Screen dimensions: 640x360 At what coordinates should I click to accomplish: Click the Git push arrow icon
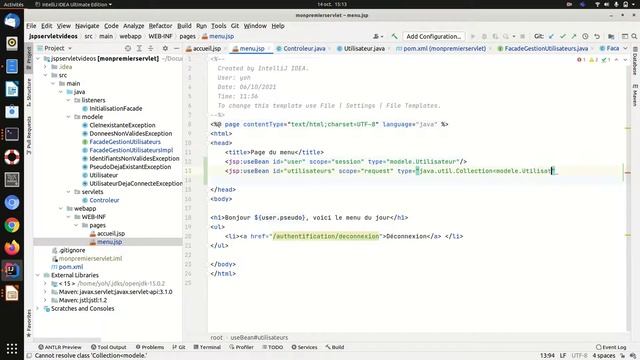point(574,36)
